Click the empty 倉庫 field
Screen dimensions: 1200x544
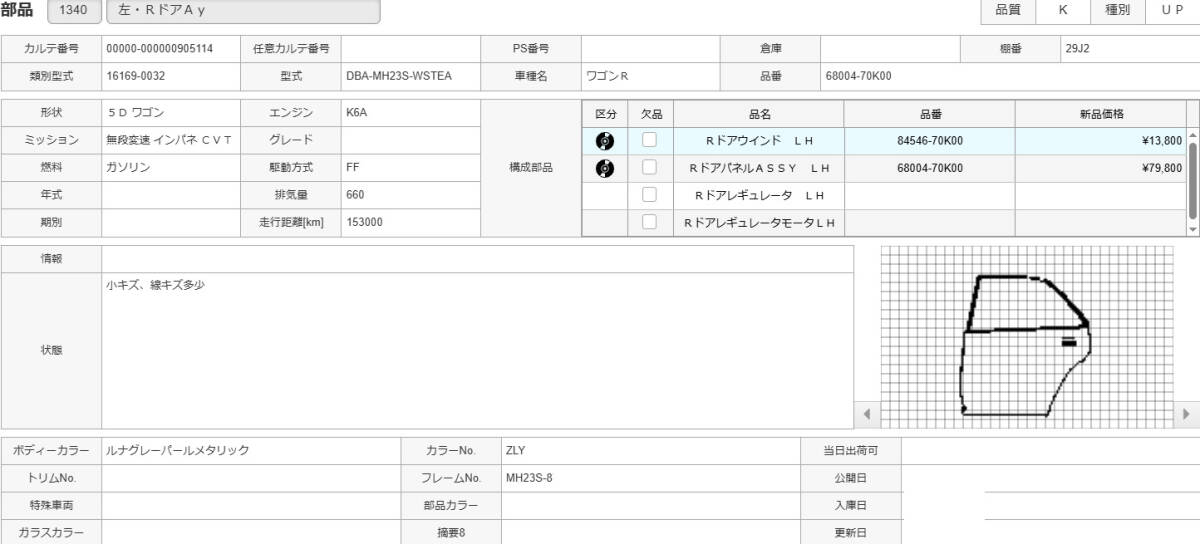(891, 48)
